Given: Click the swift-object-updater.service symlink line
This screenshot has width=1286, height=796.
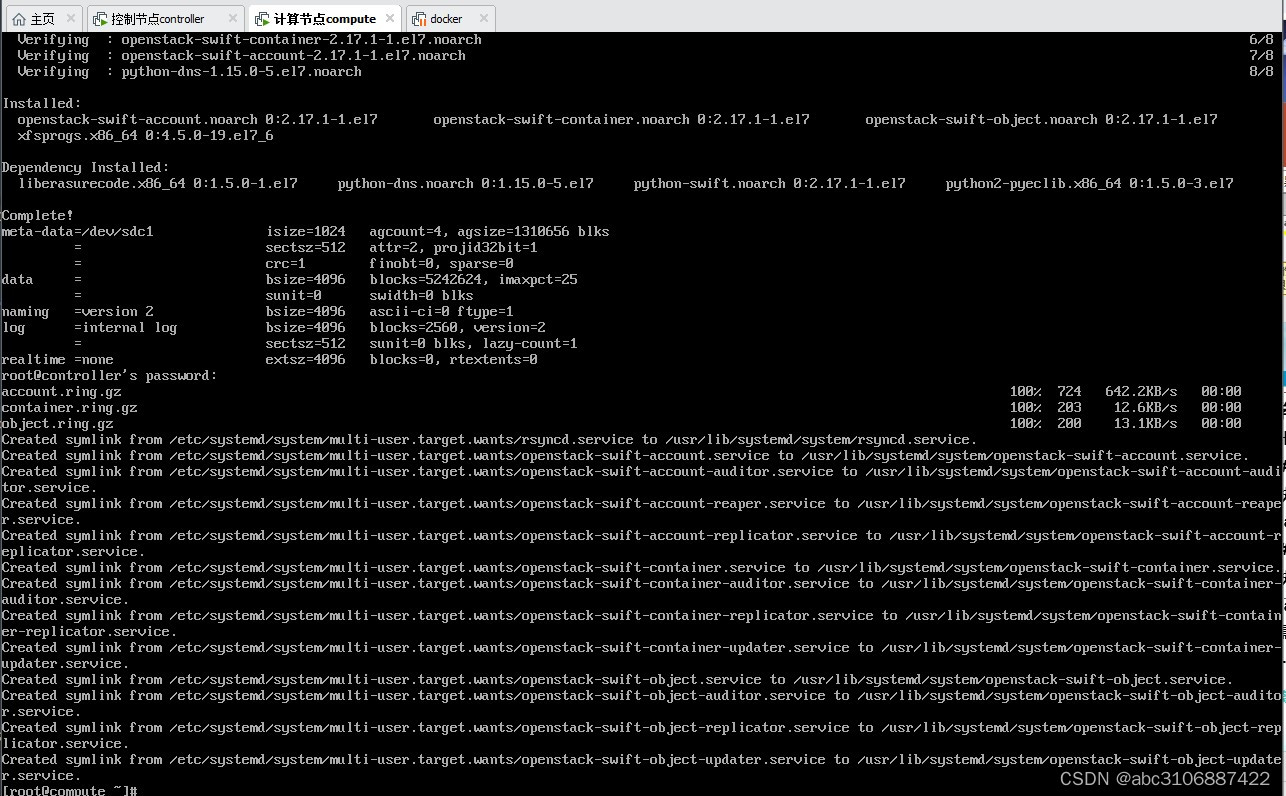Looking at the screenshot, I should 642,768.
